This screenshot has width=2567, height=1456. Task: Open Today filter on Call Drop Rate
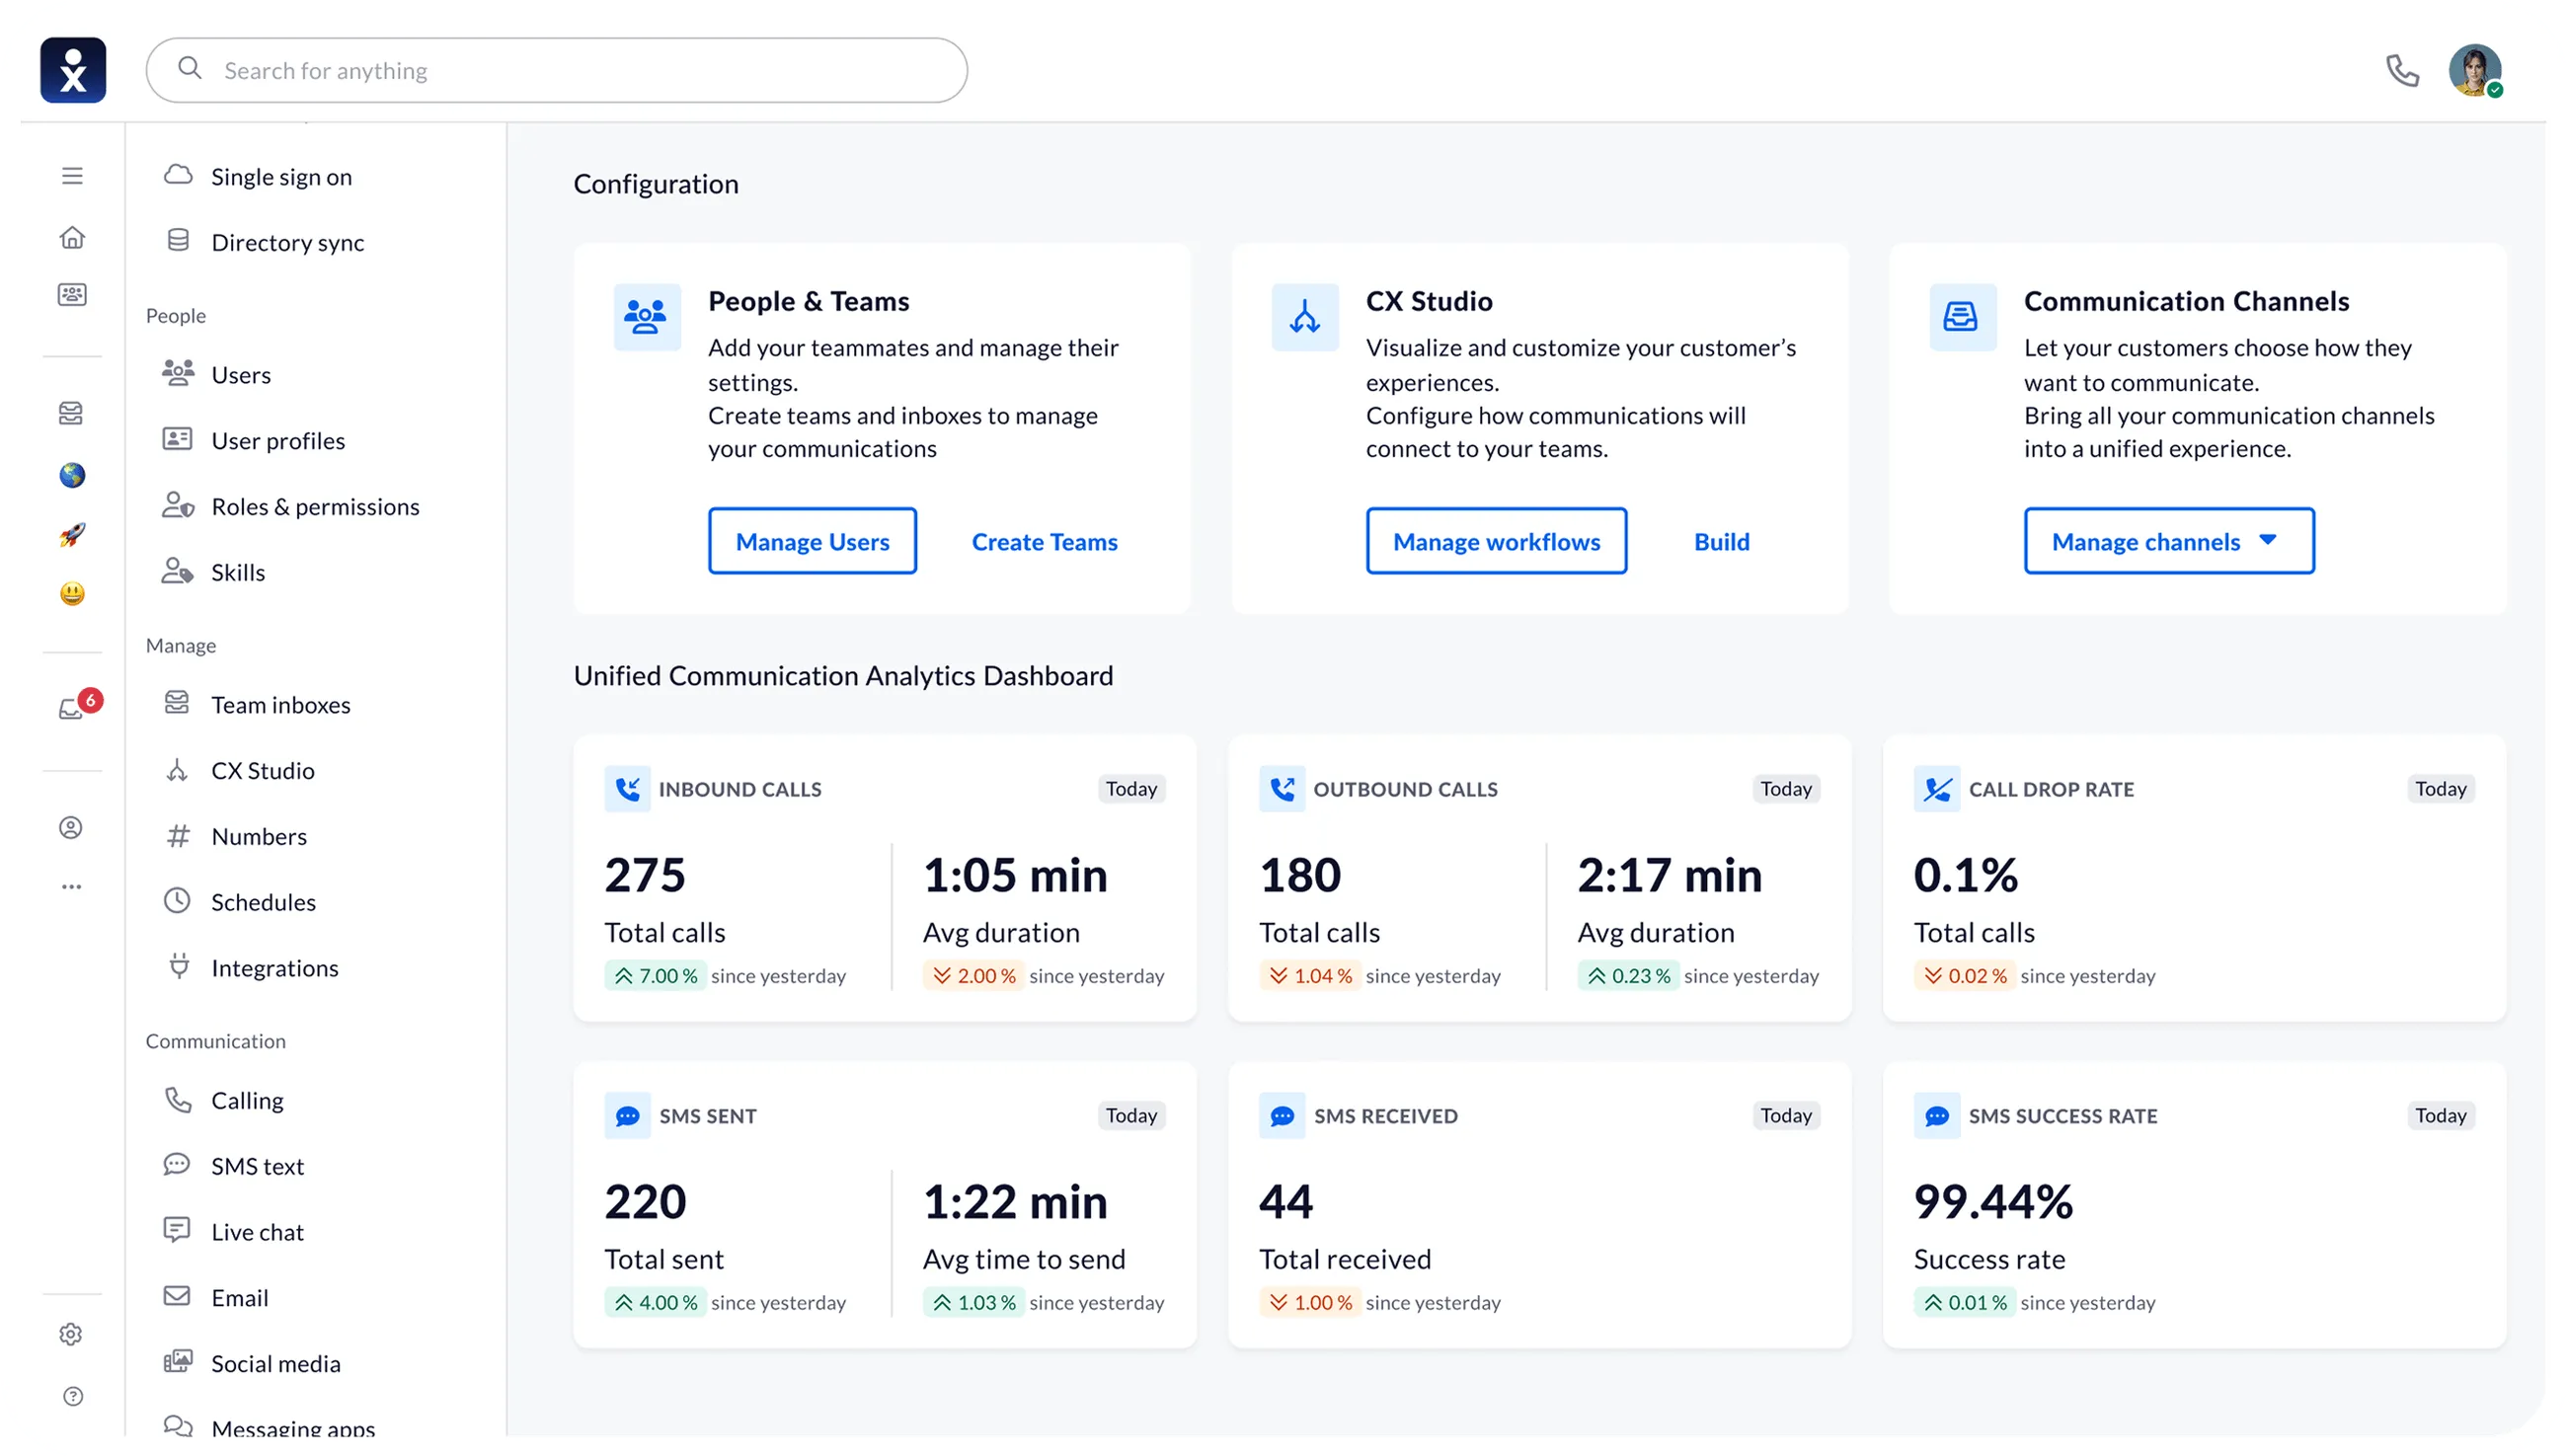pos(2441,789)
